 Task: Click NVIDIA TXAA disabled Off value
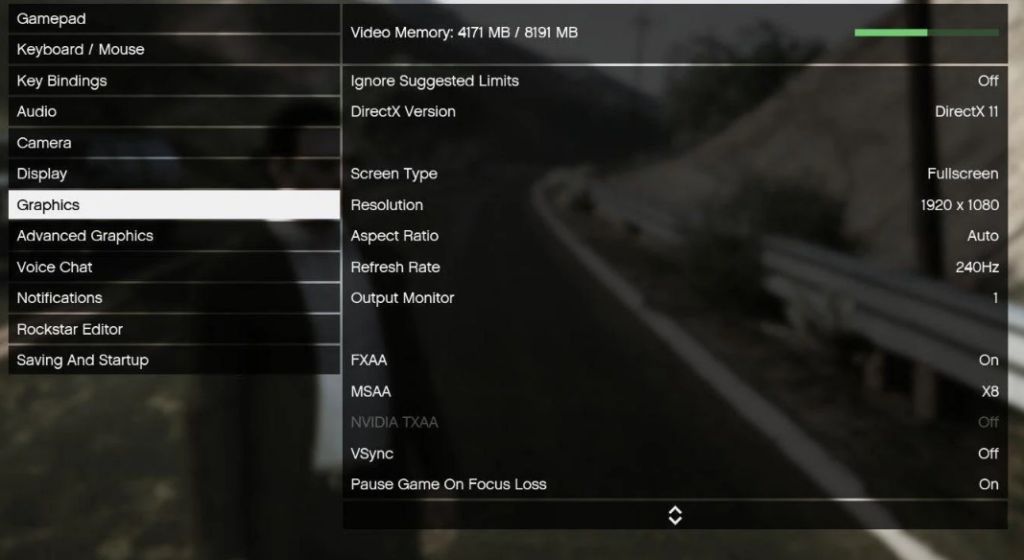988,422
